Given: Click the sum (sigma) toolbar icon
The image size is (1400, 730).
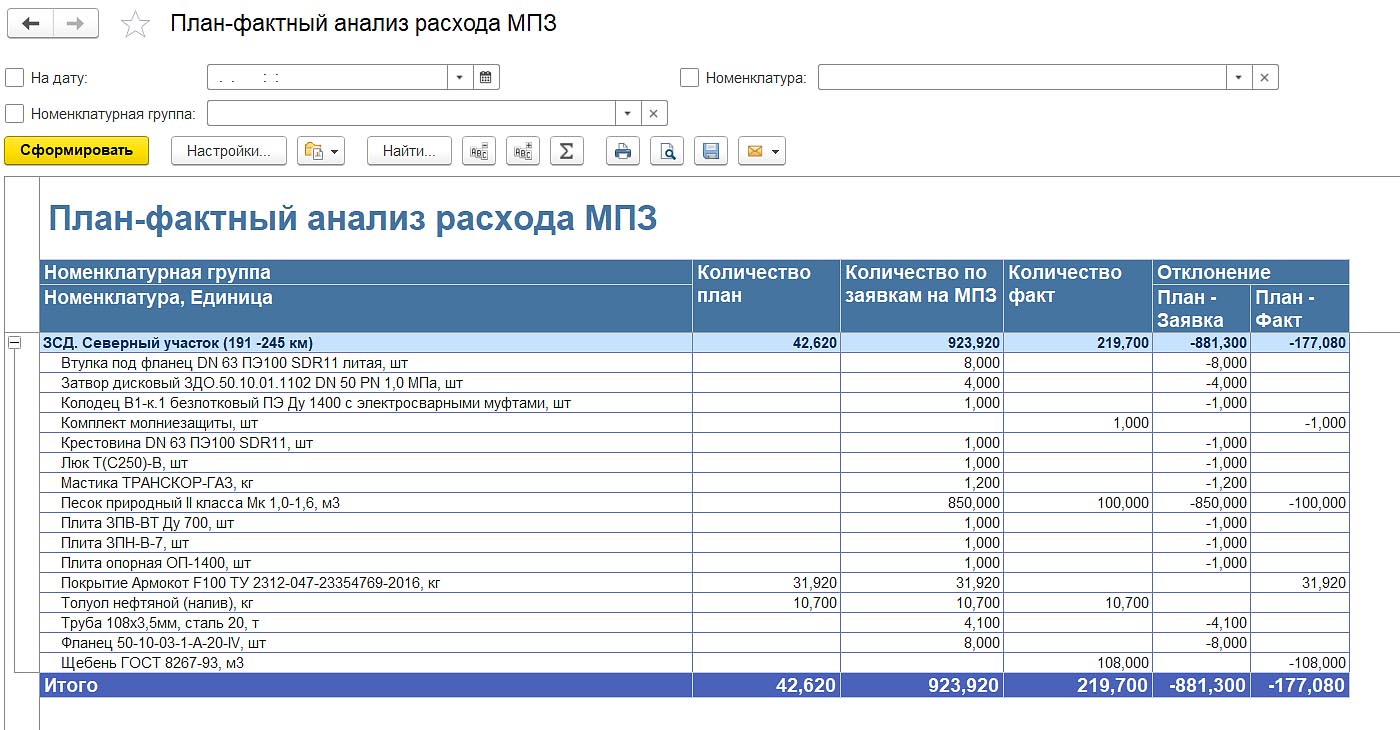Looking at the screenshot, I should click(x=566, y=151).
